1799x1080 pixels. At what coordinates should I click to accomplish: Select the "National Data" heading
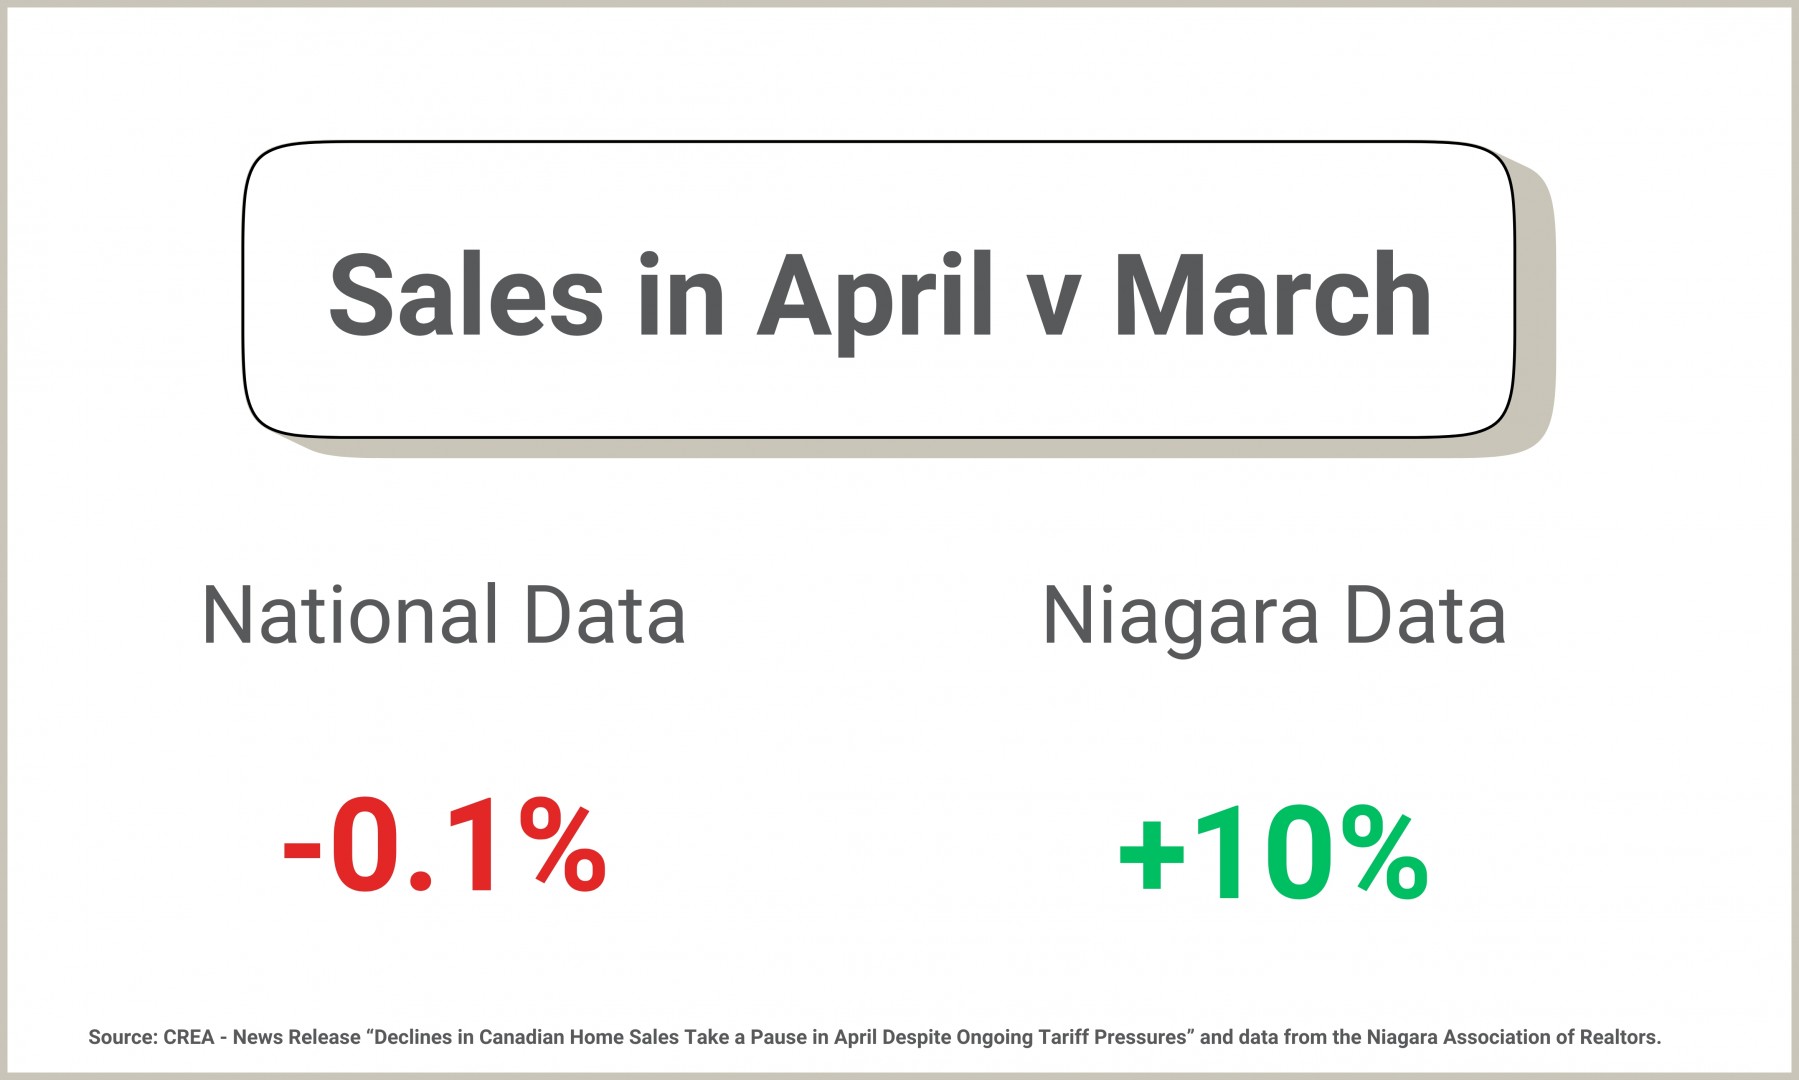pyautogui.click(x=443, y=614)
